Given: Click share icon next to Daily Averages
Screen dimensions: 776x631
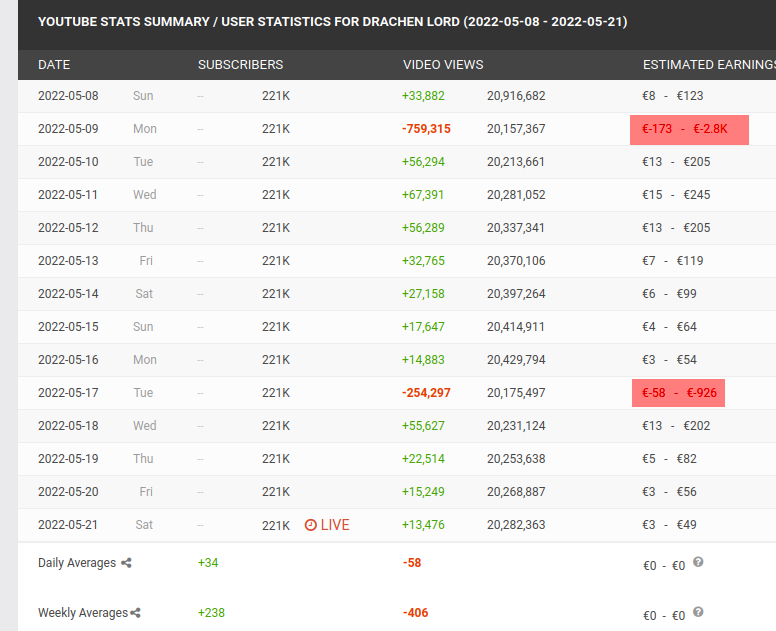Looking at the screenshot, I should (126, 563).
